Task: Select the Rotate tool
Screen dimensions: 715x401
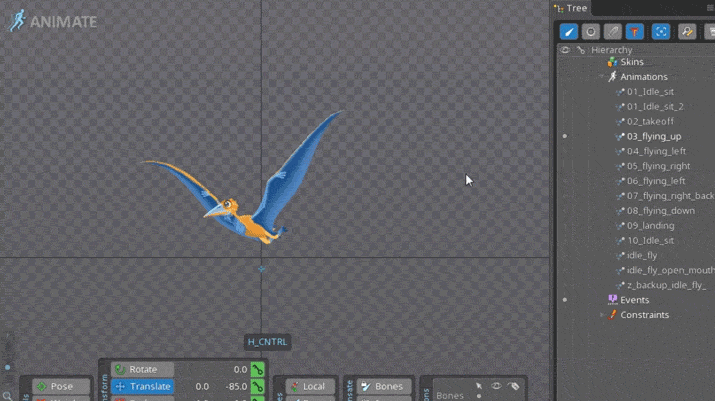Action: tap(142, 369)
